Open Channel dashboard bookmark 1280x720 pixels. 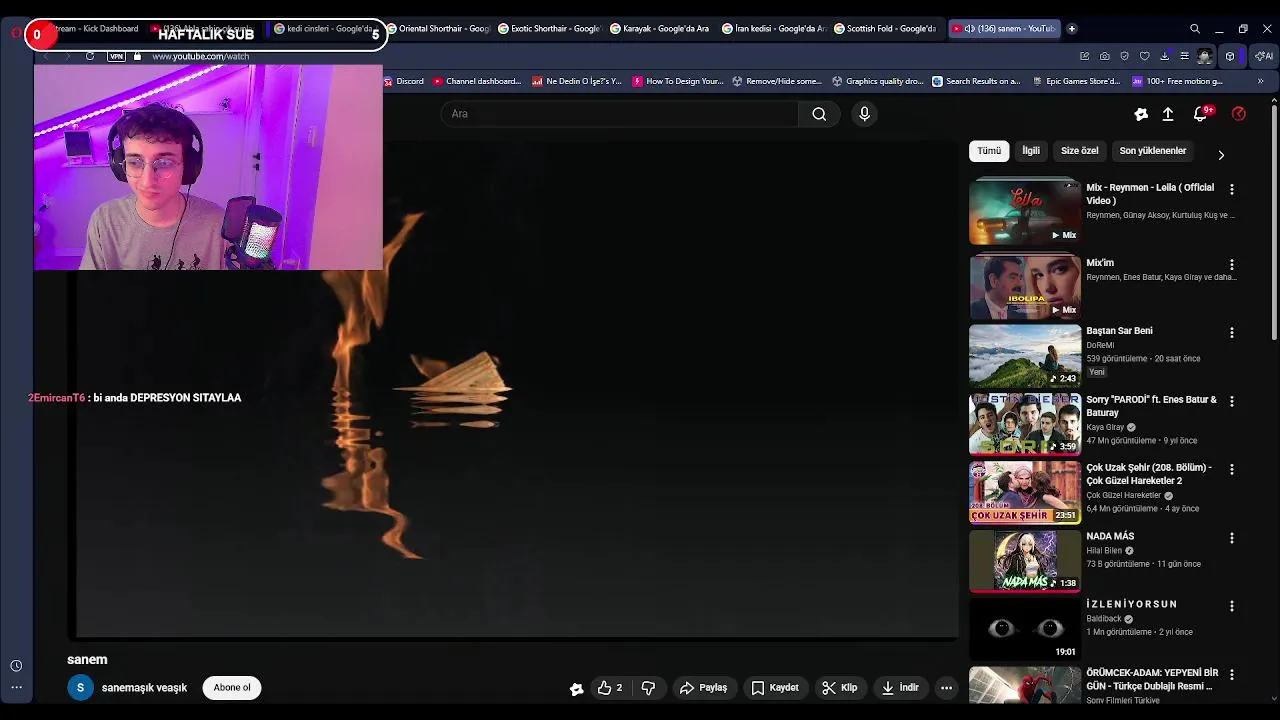click(477, 81)
